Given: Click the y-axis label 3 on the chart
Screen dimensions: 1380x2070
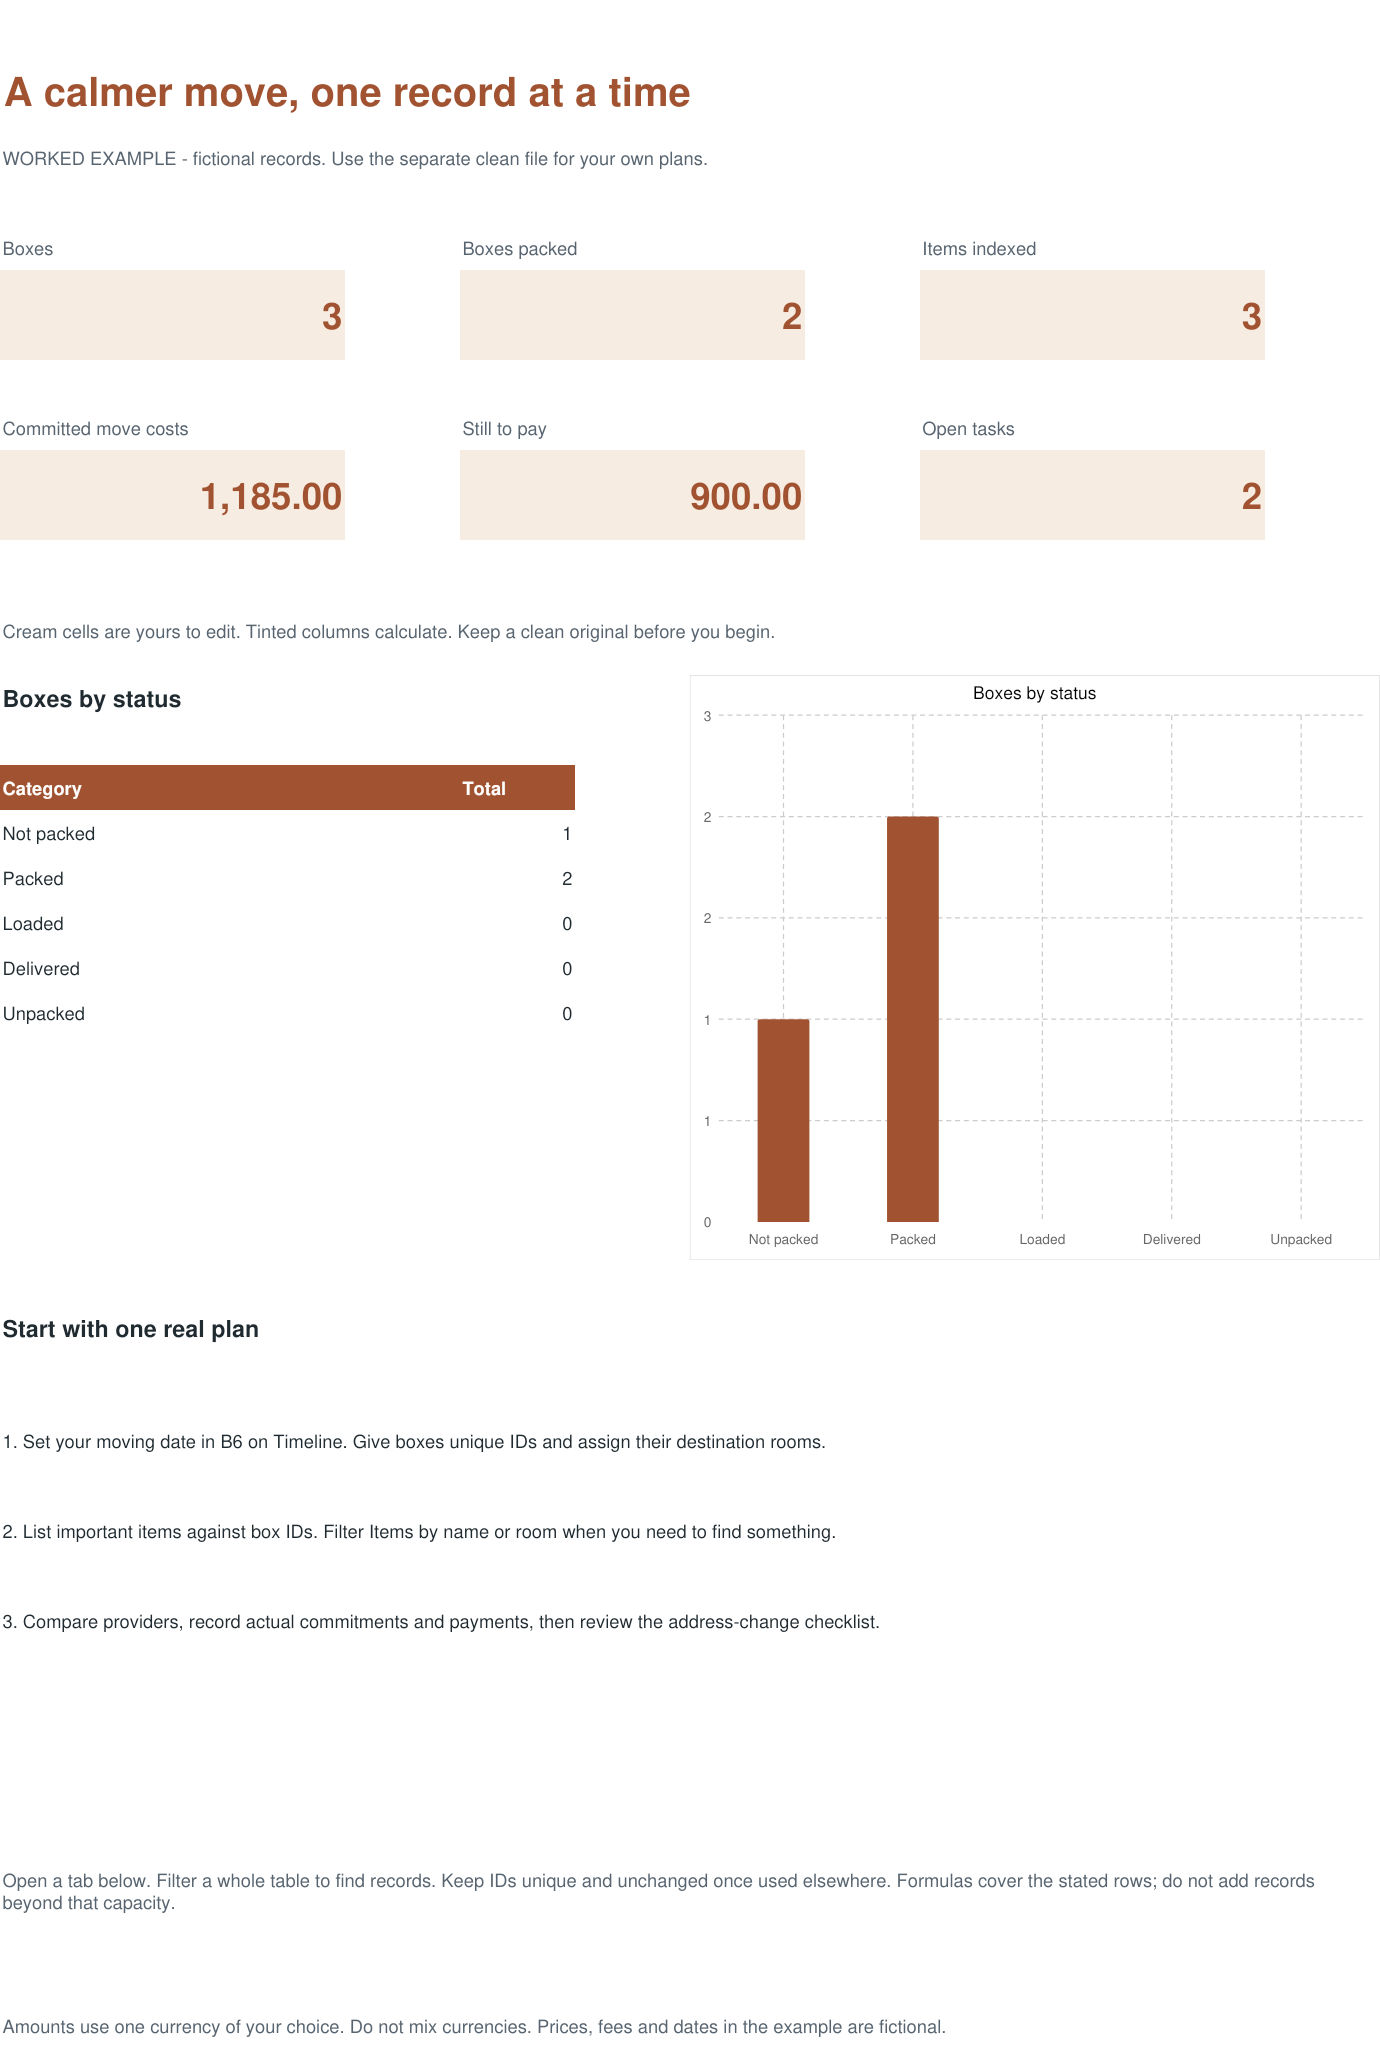Looking at the screenshot, I should [x=707, y=716].
